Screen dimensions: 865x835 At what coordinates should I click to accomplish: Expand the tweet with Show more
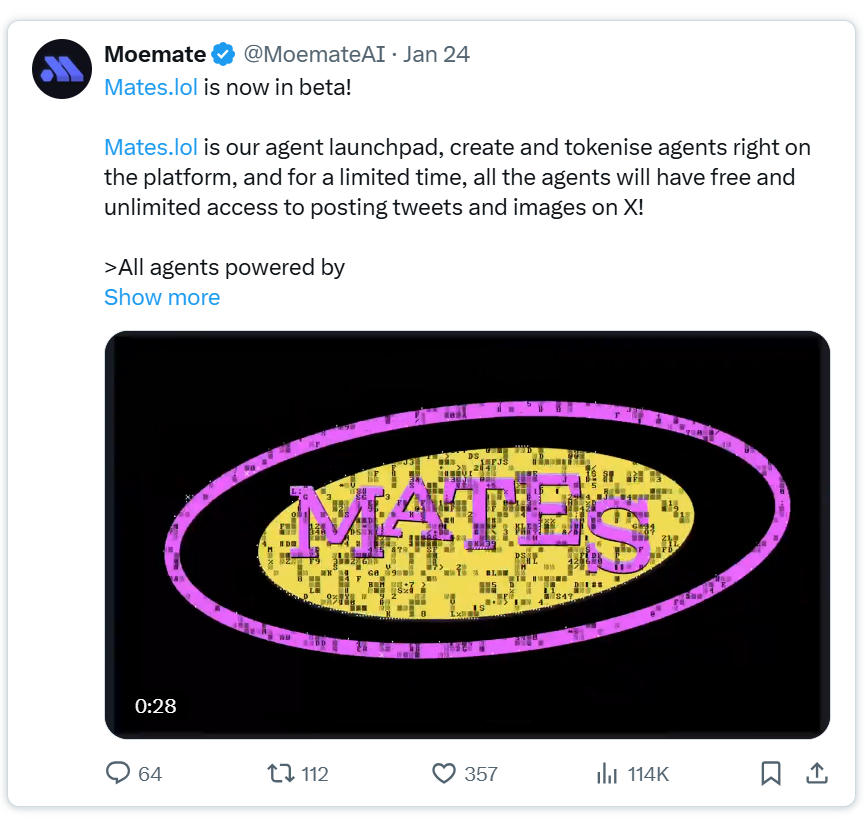pyautogui.click(x=162, y=298)
